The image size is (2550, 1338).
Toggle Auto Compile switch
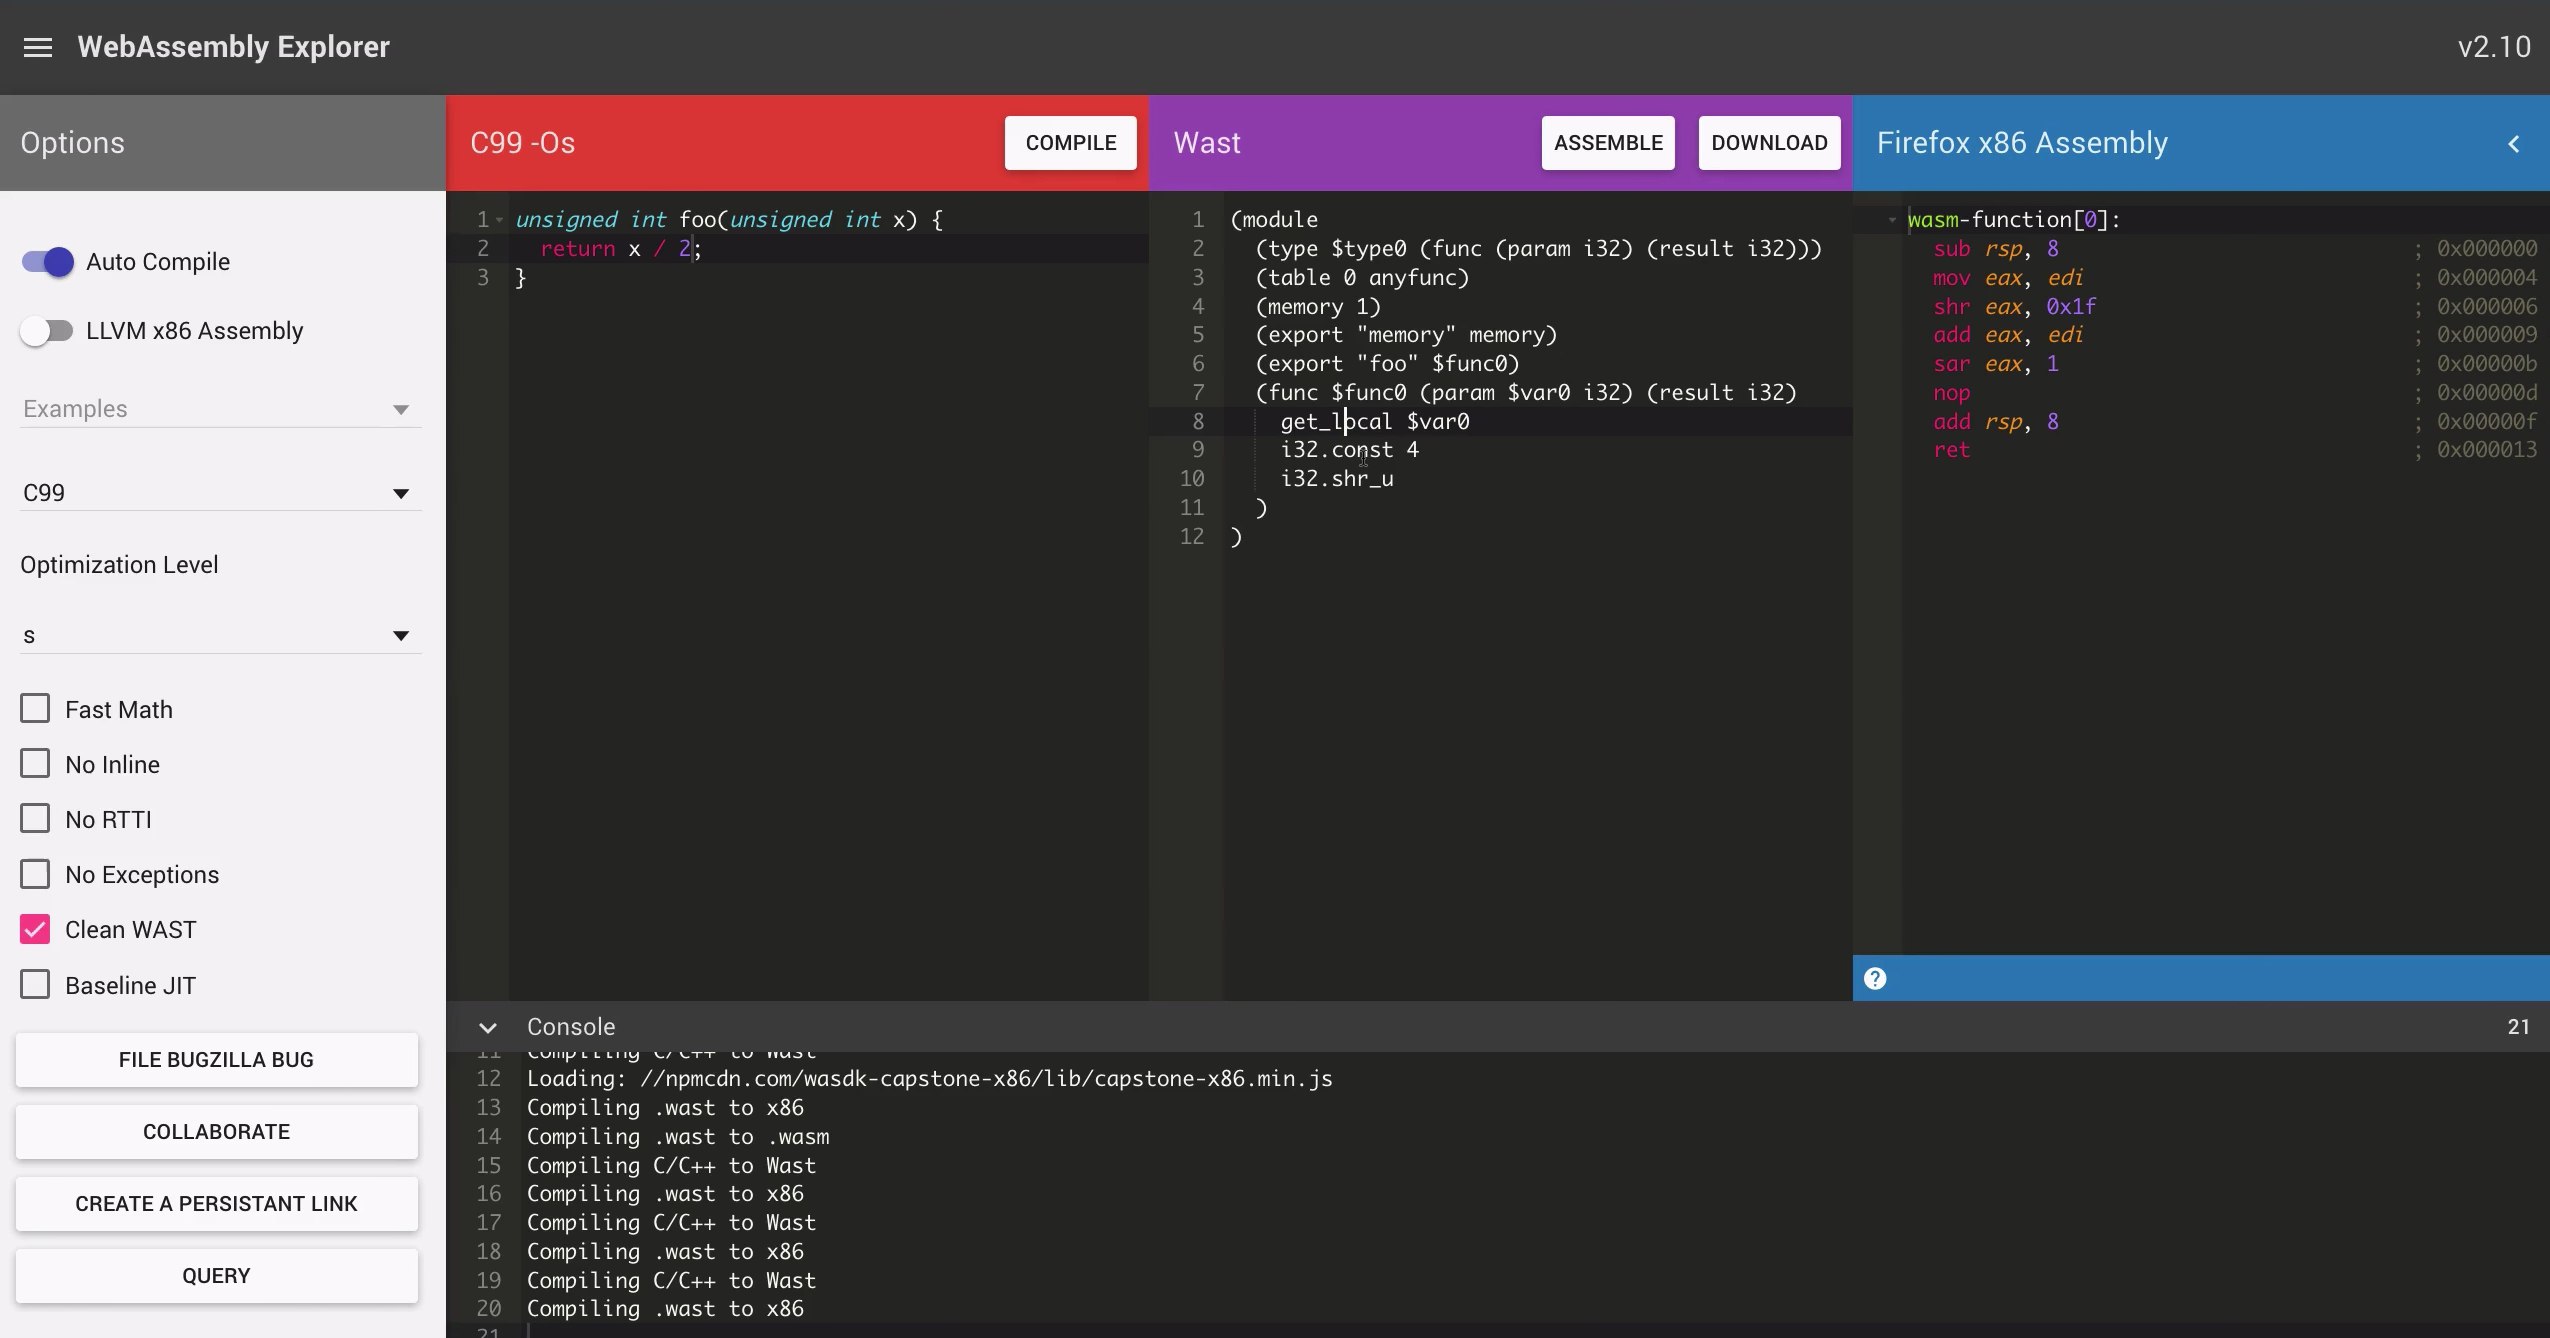pyautogui.click(x=48, y=262)
